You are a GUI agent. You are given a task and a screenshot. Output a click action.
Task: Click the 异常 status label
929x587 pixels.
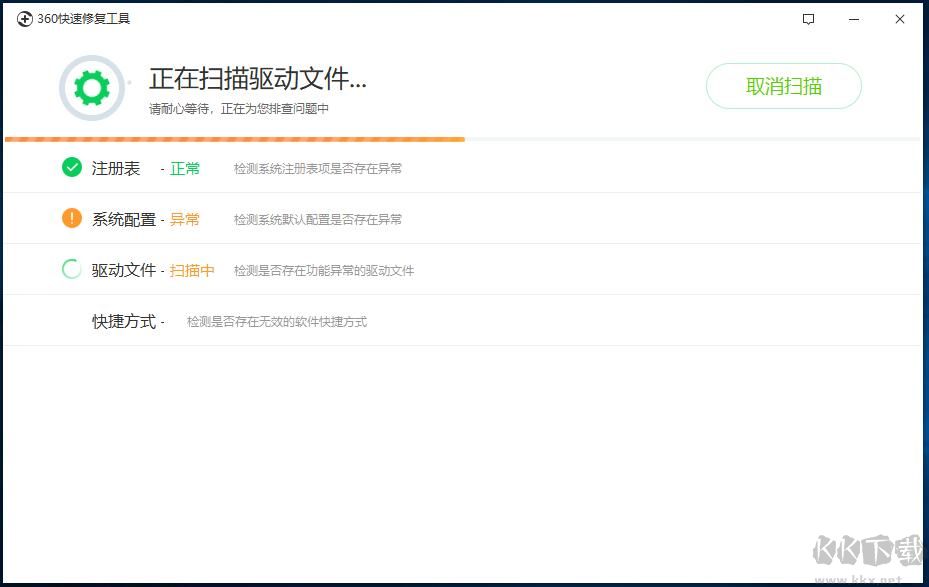184,218
